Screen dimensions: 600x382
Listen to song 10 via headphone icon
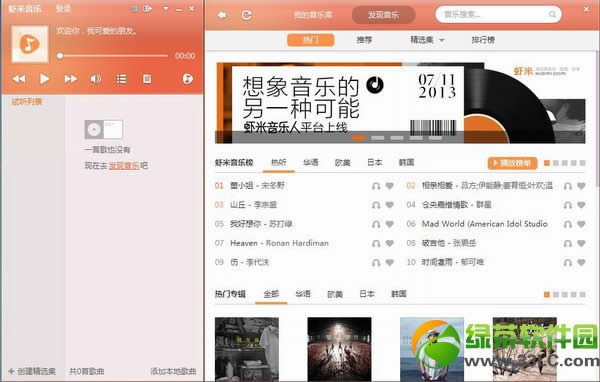coord(568,263)
